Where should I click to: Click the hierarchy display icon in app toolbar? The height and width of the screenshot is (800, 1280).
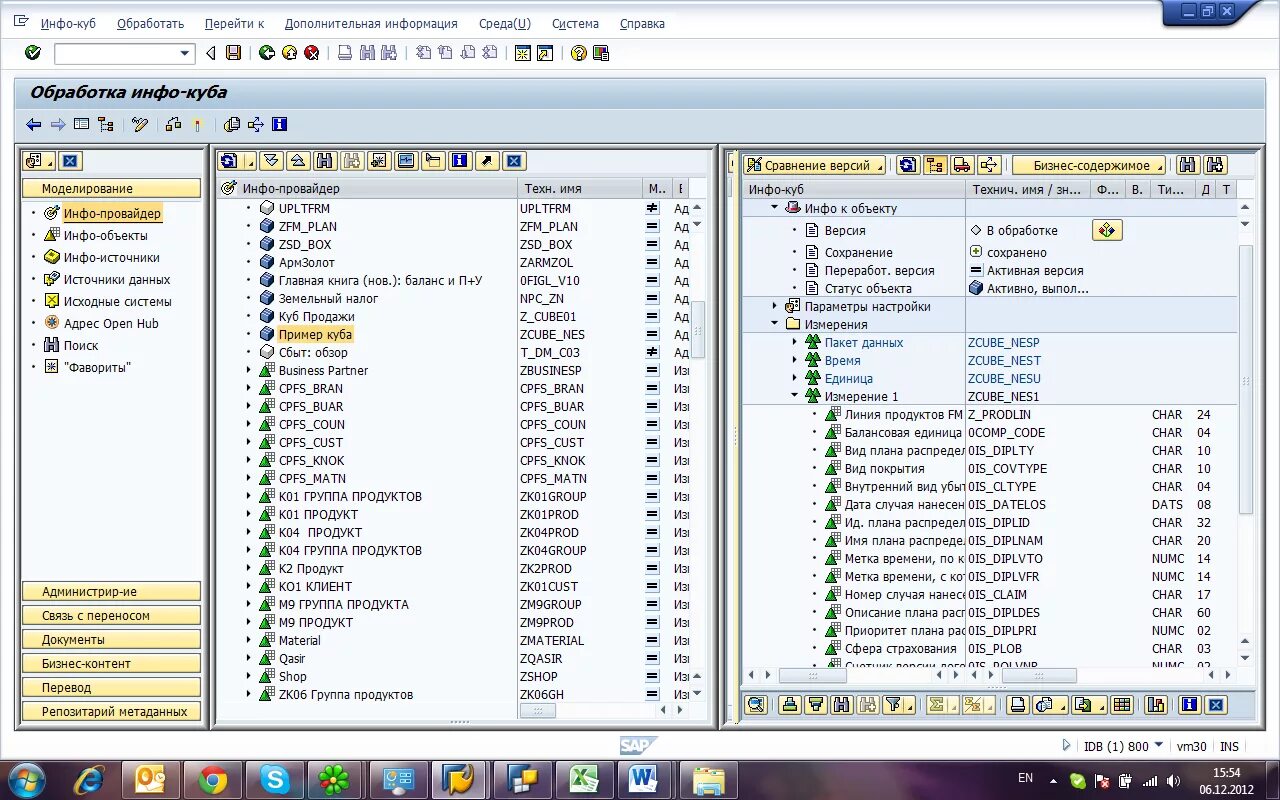pos(105,124)
